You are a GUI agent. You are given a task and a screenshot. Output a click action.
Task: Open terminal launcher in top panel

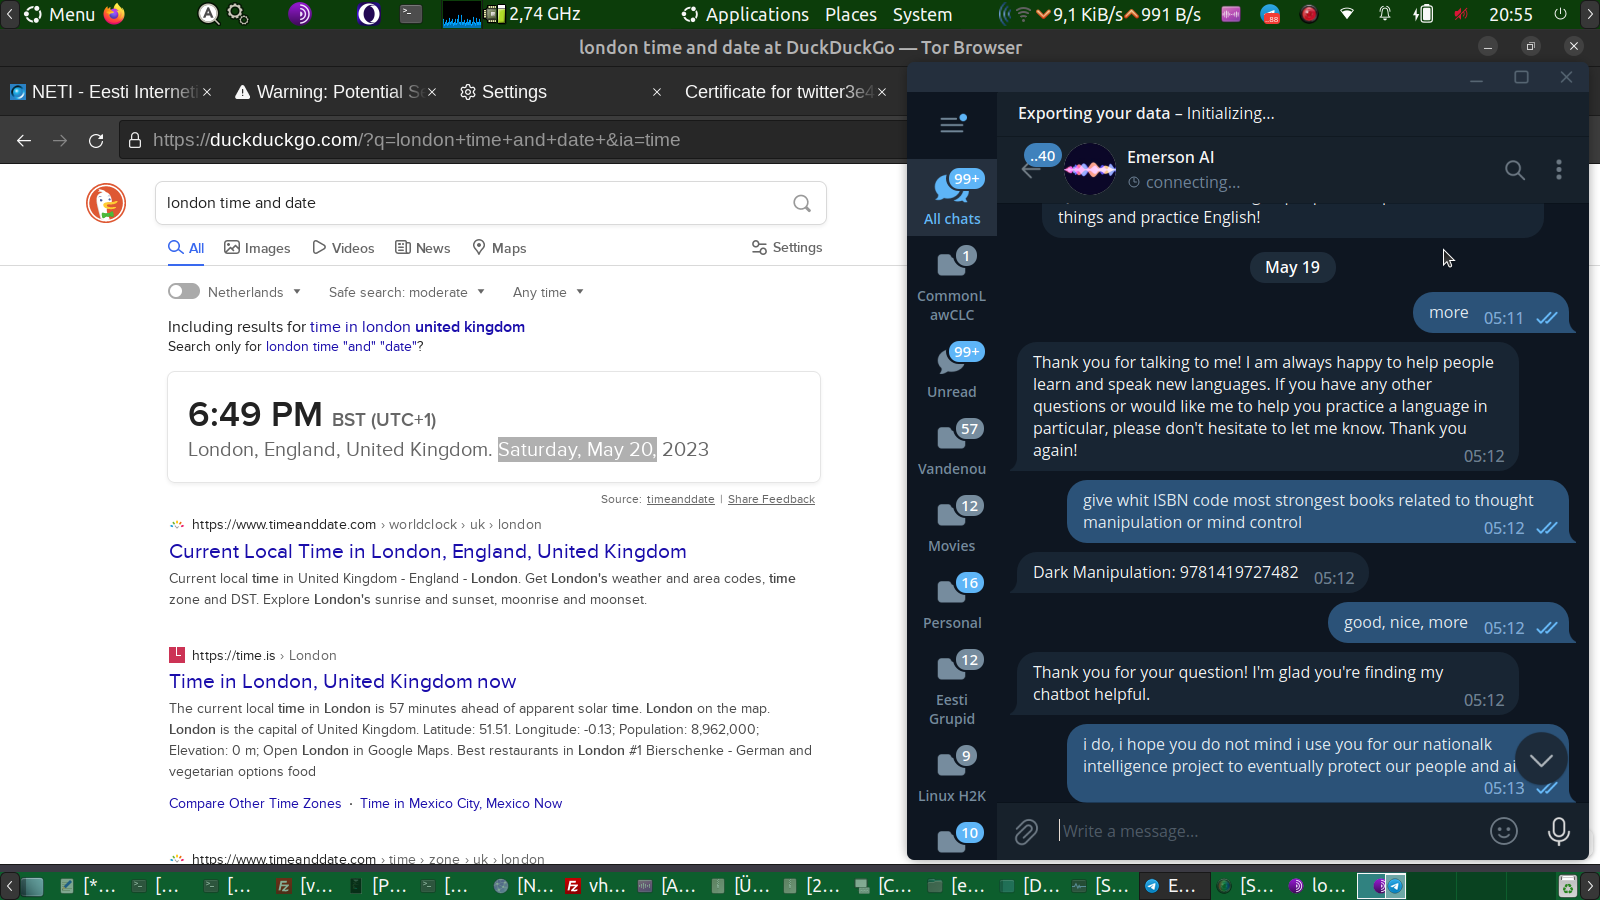411,14
